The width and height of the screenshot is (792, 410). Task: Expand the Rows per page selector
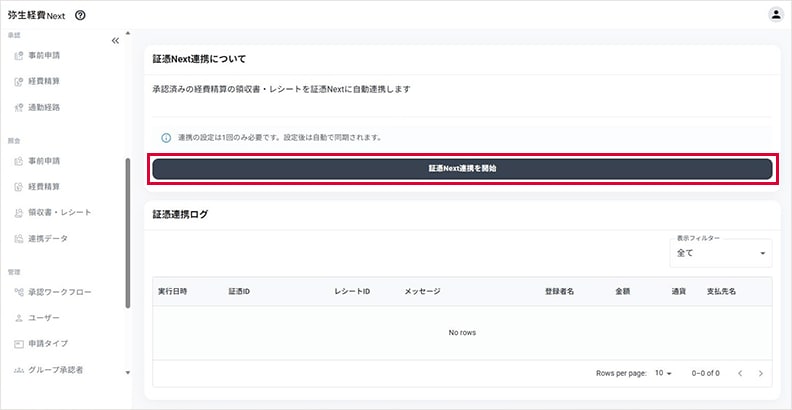(x=663, y=373)
